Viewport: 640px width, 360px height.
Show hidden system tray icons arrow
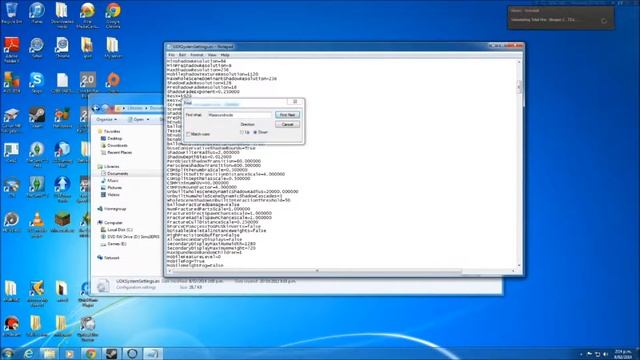click(x=581, y=354)
